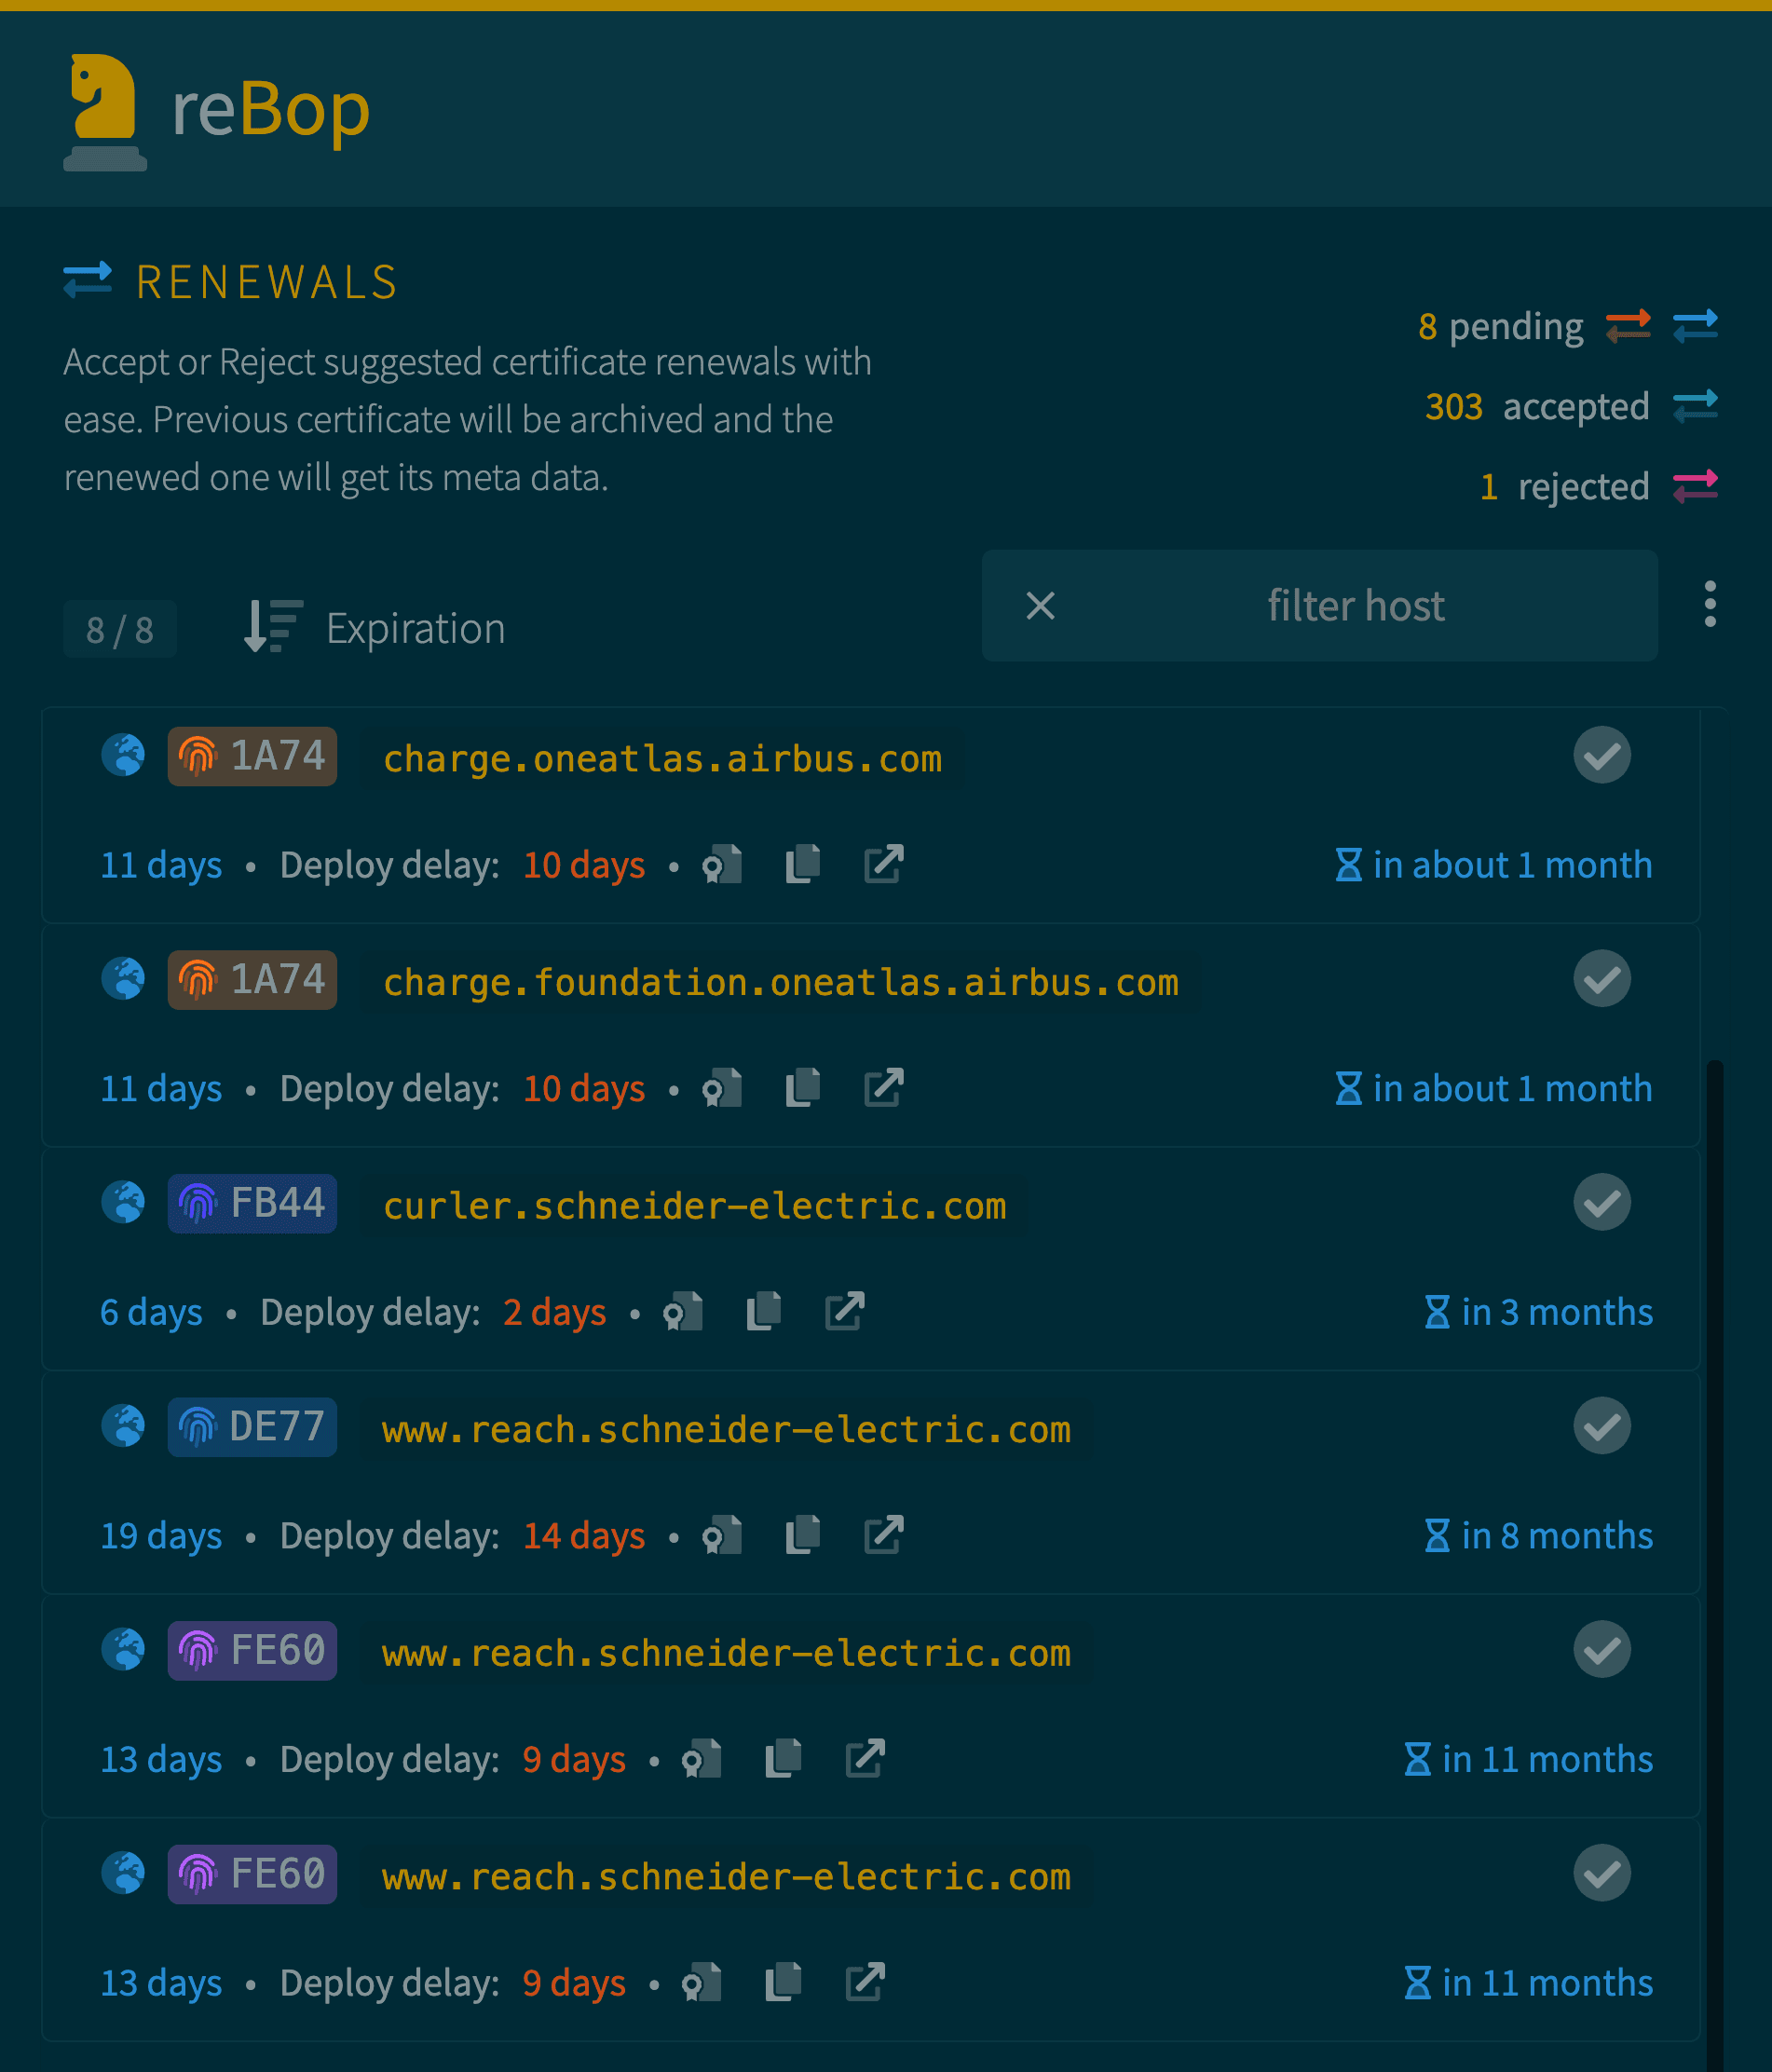This screenshot has width=1772, height=2072.
Task: Click the FB44 fingerprint badge
Action: pyautogui.click(x=252, y=1203)
